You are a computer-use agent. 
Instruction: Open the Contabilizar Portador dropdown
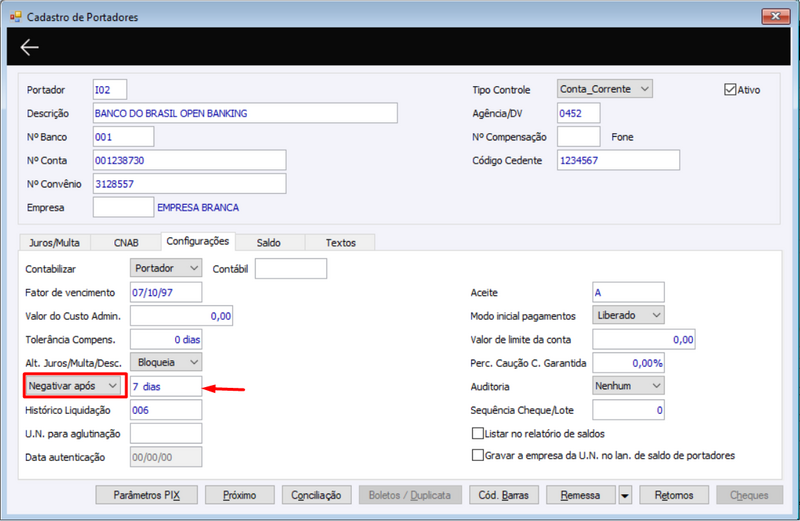tap(166, 268)
